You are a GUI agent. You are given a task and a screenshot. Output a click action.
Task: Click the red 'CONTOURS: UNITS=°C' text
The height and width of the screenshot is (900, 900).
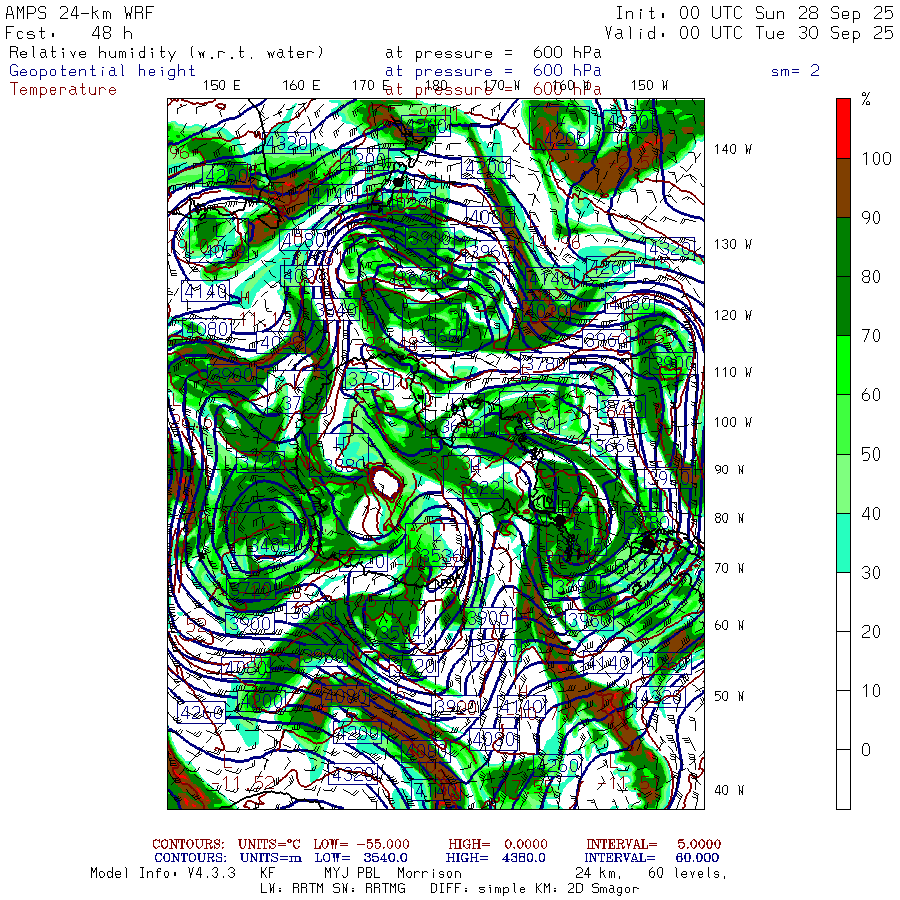(x=226, y=844)
